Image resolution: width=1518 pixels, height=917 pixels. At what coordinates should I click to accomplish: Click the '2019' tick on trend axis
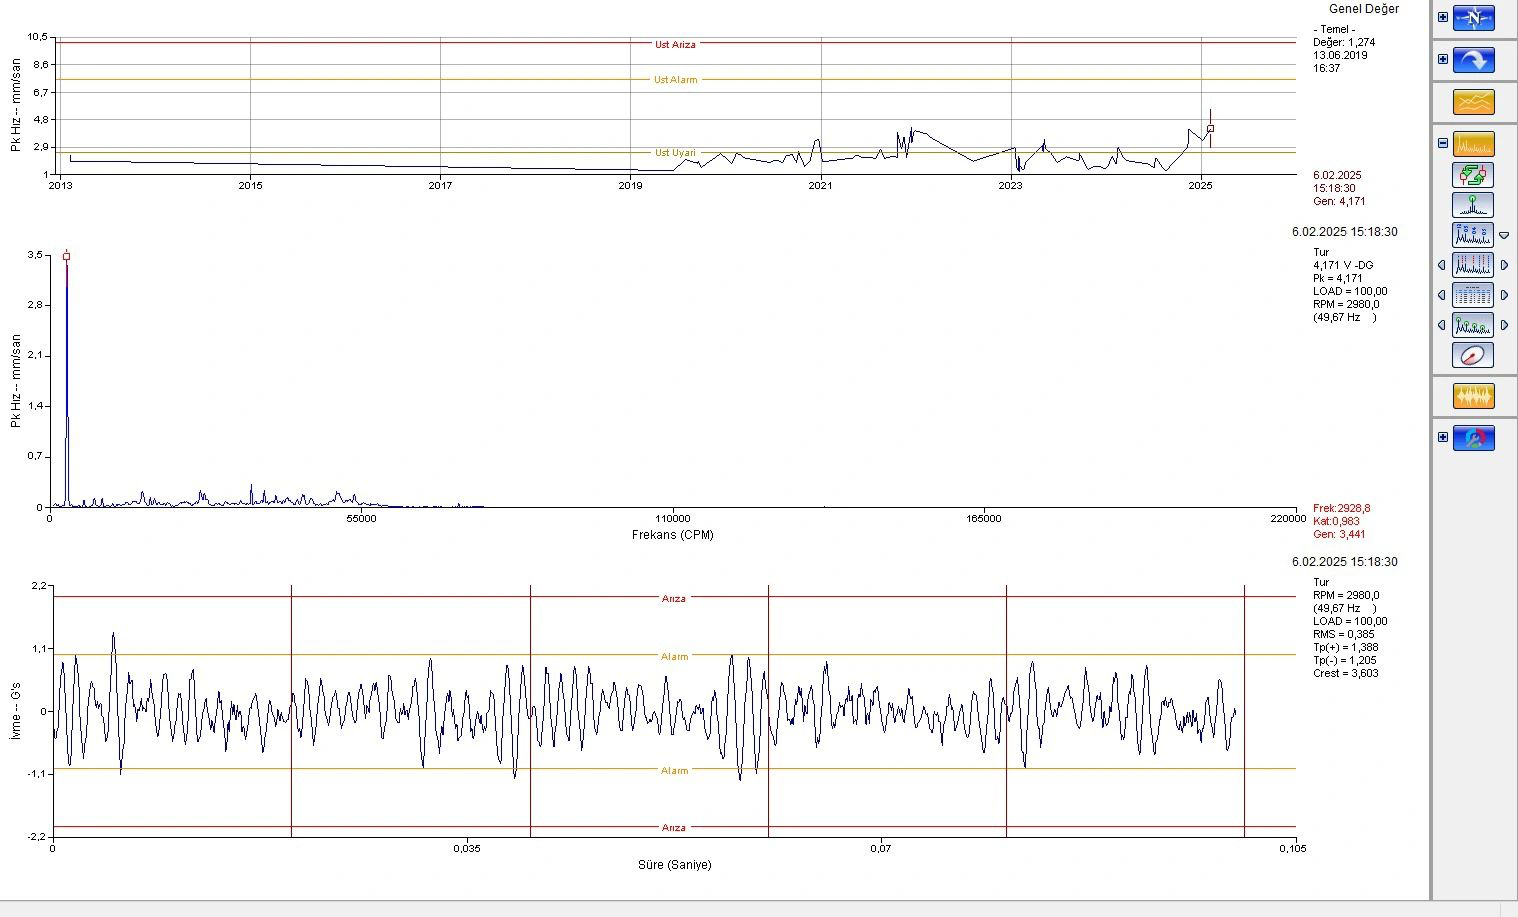click(x=630, y=186)
